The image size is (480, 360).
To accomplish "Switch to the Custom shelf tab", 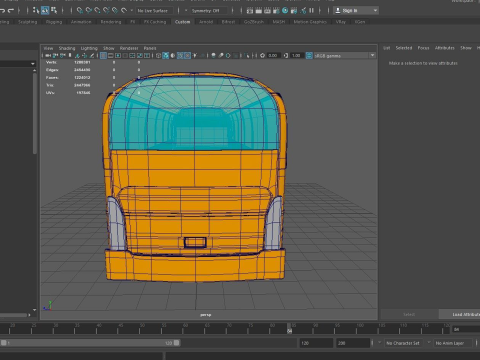I will coord(183,22).
